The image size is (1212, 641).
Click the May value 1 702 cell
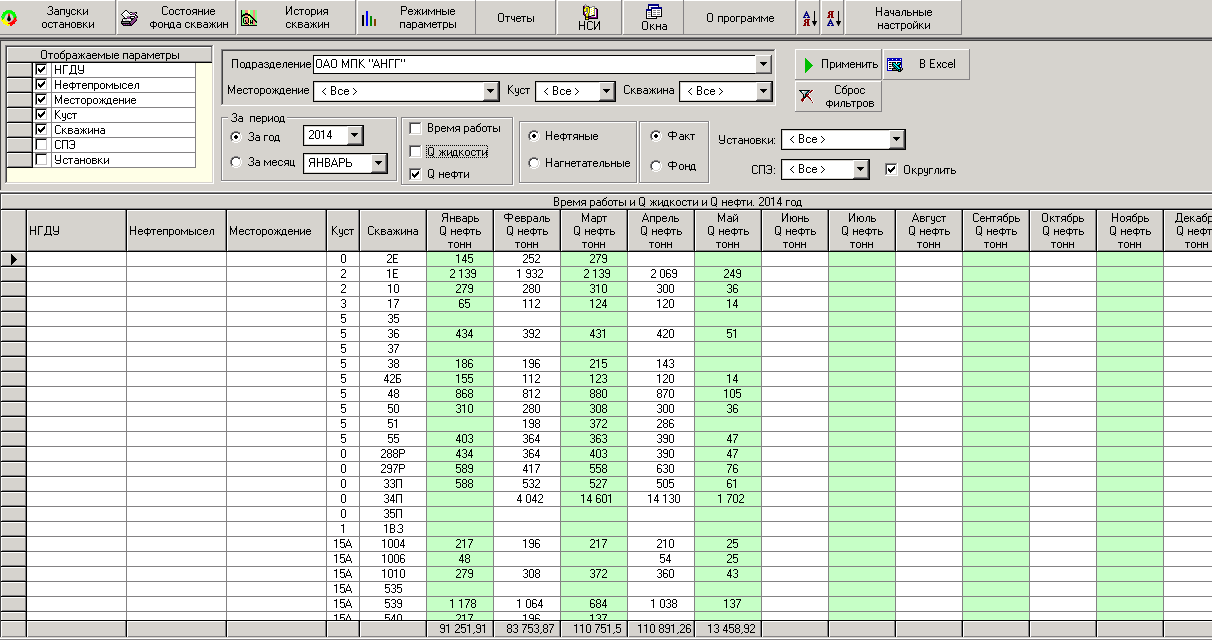[x=728, y=499]
